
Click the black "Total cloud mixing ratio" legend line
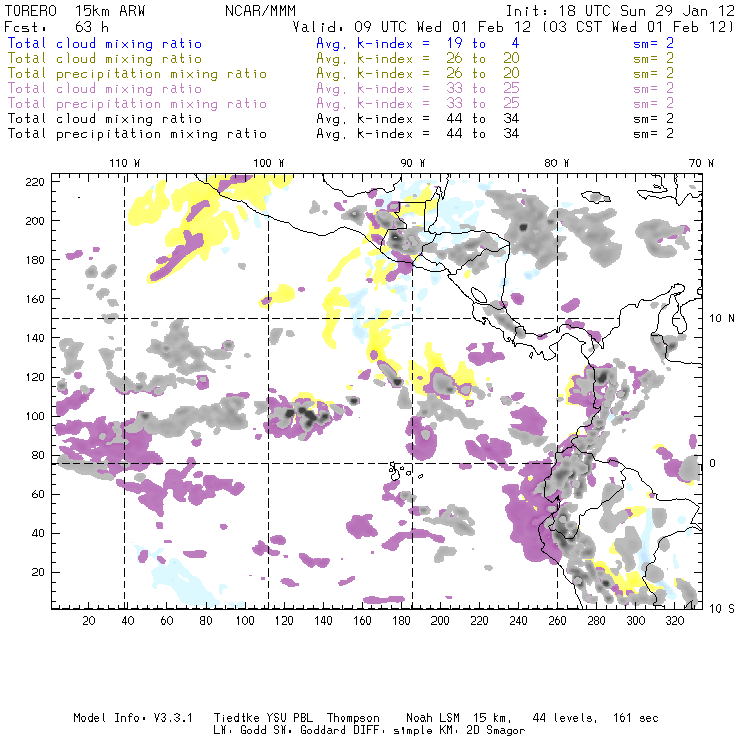point(105,119)
